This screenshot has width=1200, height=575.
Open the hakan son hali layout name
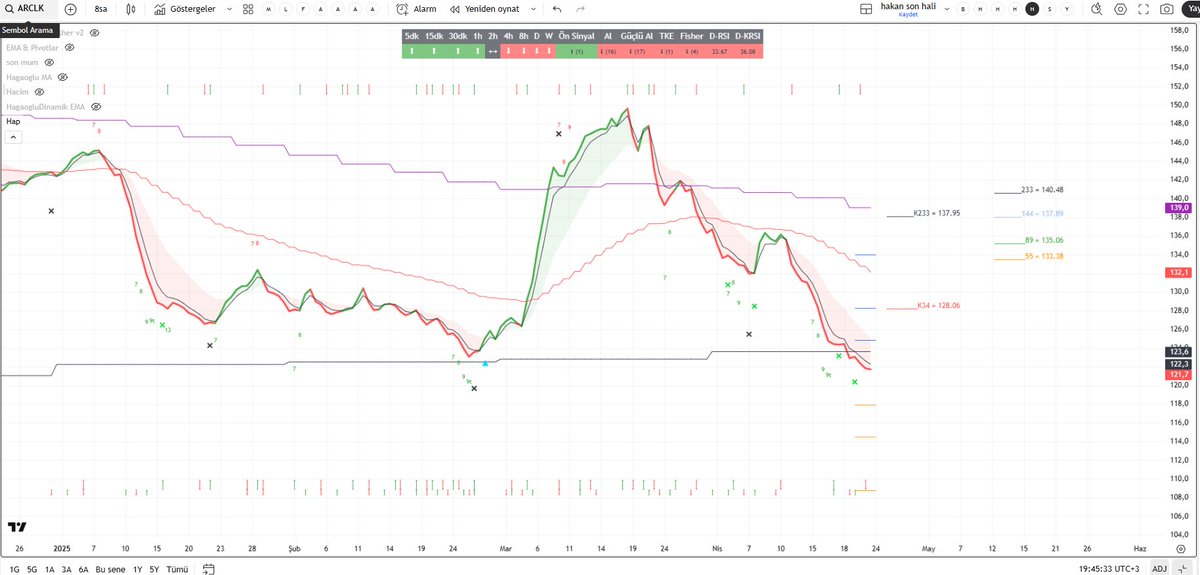pos(907,6)
